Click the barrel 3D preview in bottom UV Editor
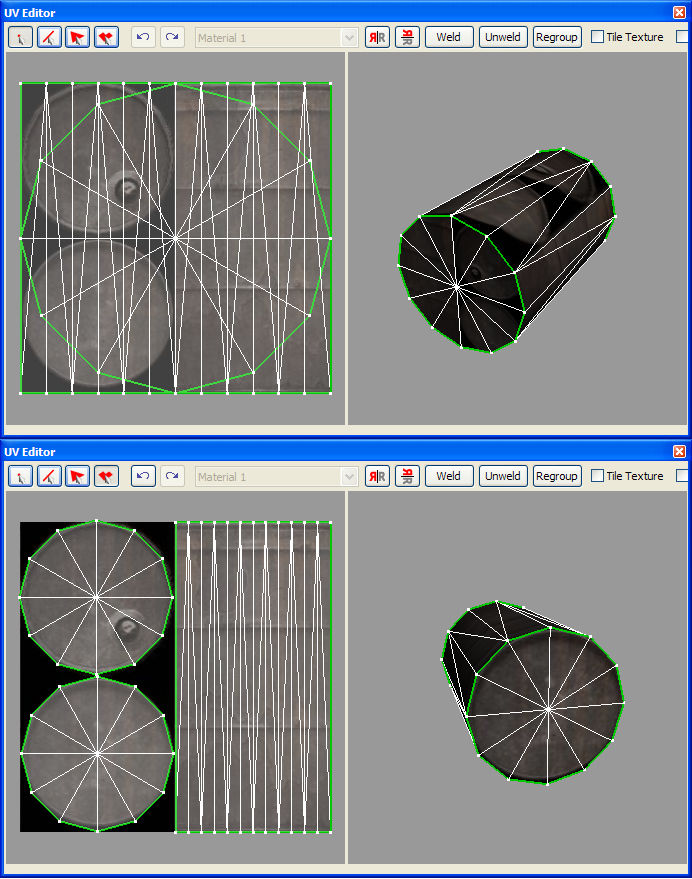This screenshot has height=879, width=692. tap(533, 693)
